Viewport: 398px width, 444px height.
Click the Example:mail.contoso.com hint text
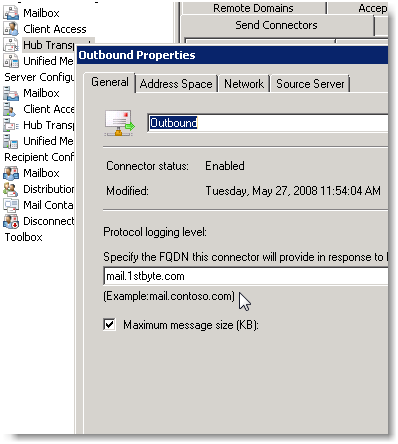[x=169, y=296]
